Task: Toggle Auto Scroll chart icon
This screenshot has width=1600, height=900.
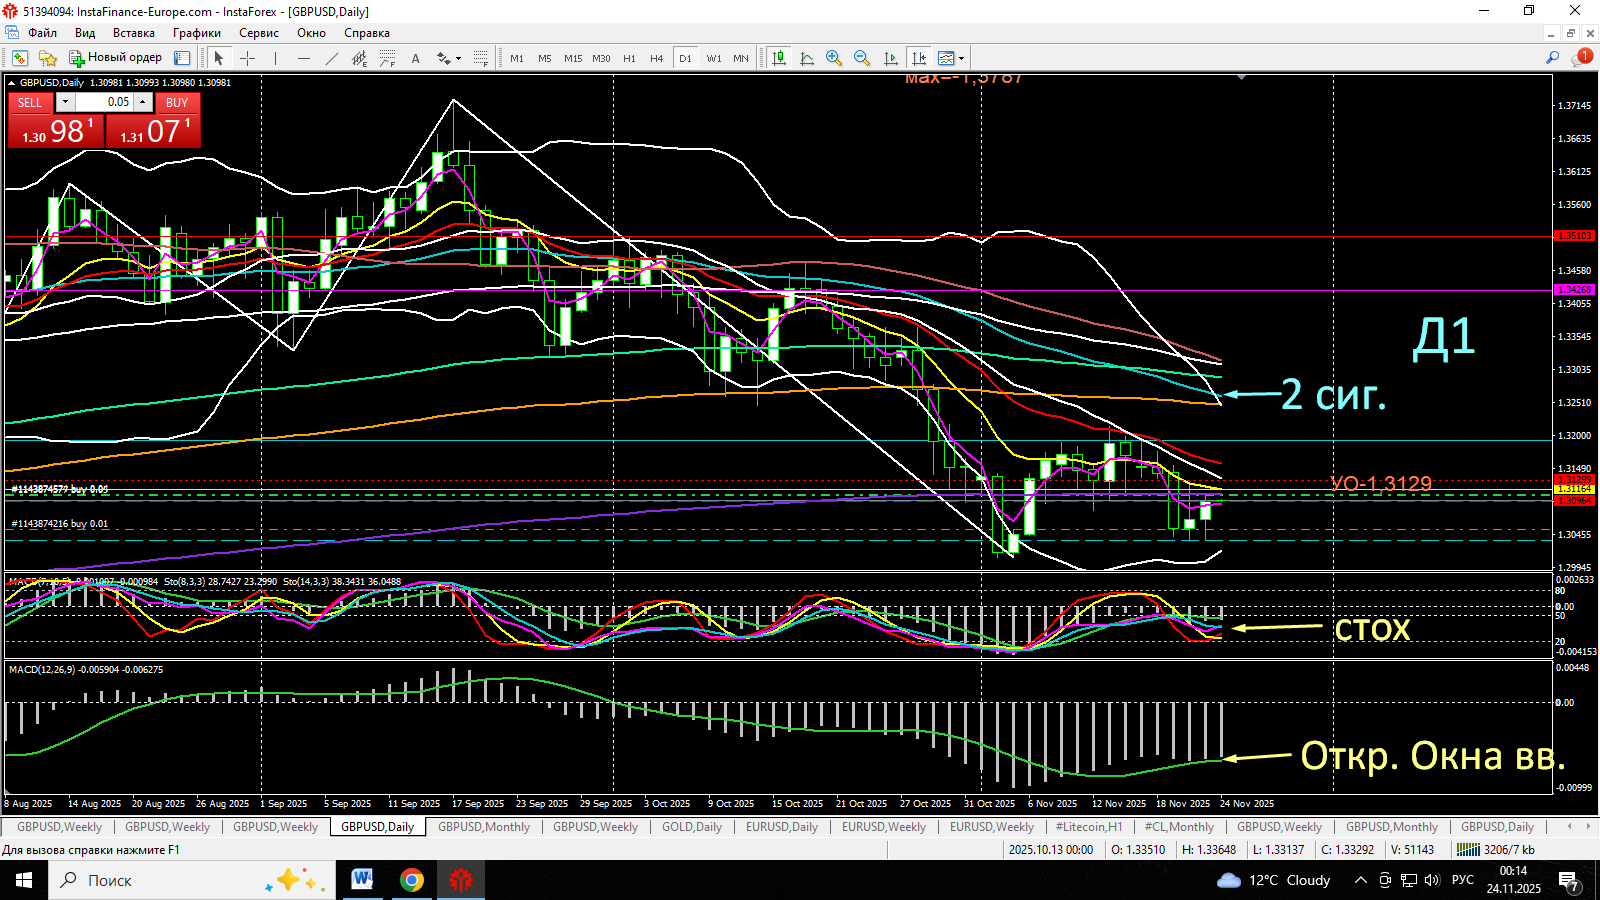Action: [890, 58]
